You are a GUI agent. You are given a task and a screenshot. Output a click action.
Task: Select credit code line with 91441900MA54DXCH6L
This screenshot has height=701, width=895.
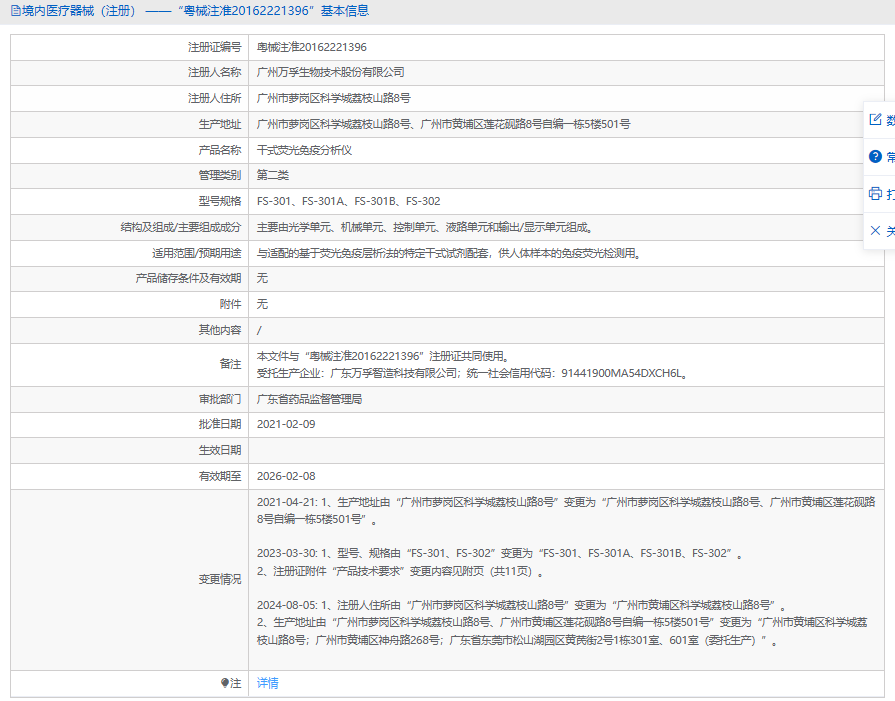pos(474,373)
